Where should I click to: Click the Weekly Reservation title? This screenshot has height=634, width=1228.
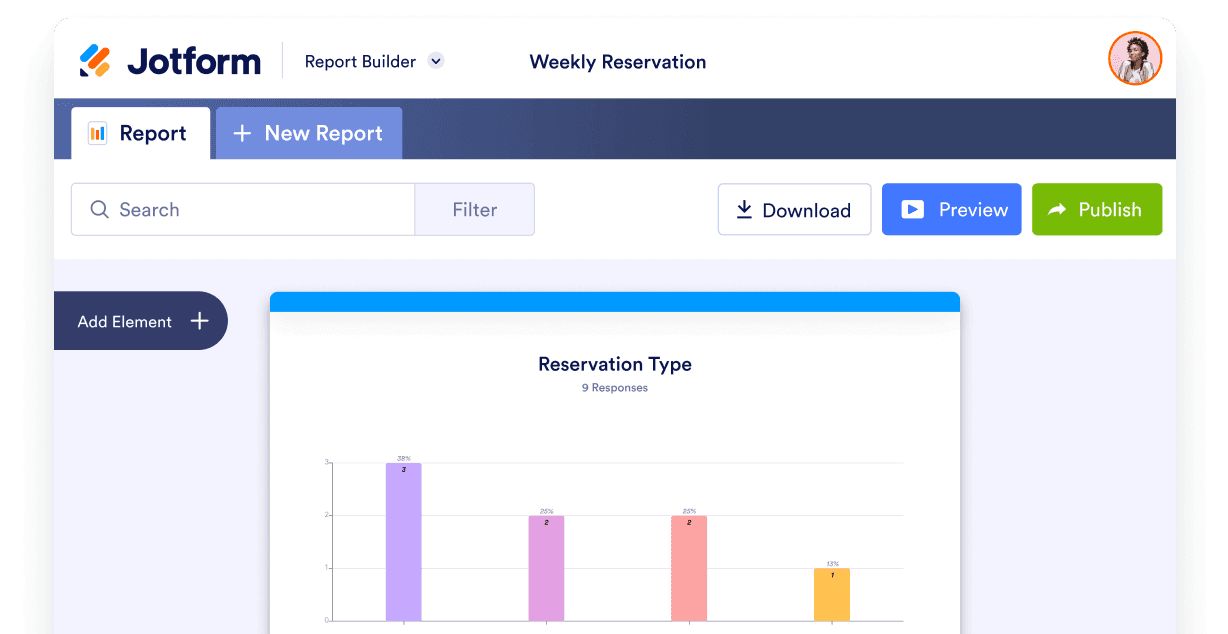617,61
